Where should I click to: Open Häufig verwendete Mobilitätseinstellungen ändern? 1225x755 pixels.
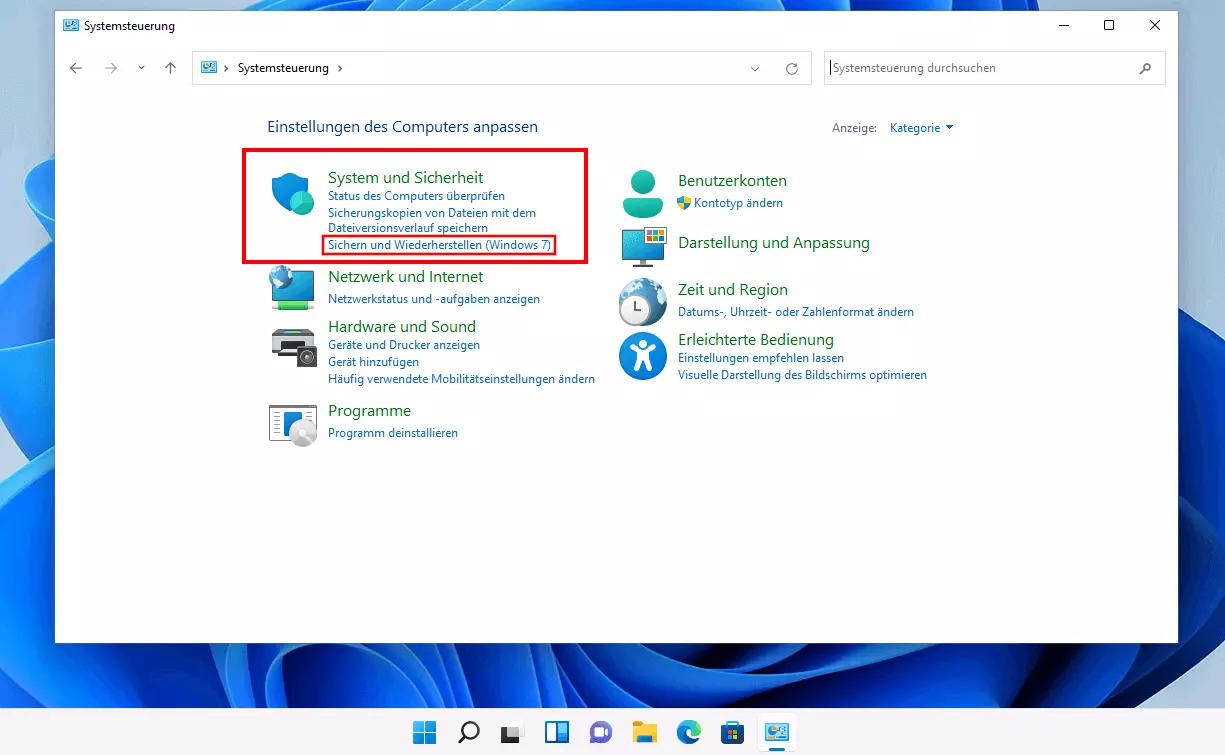tap(461, 379)
